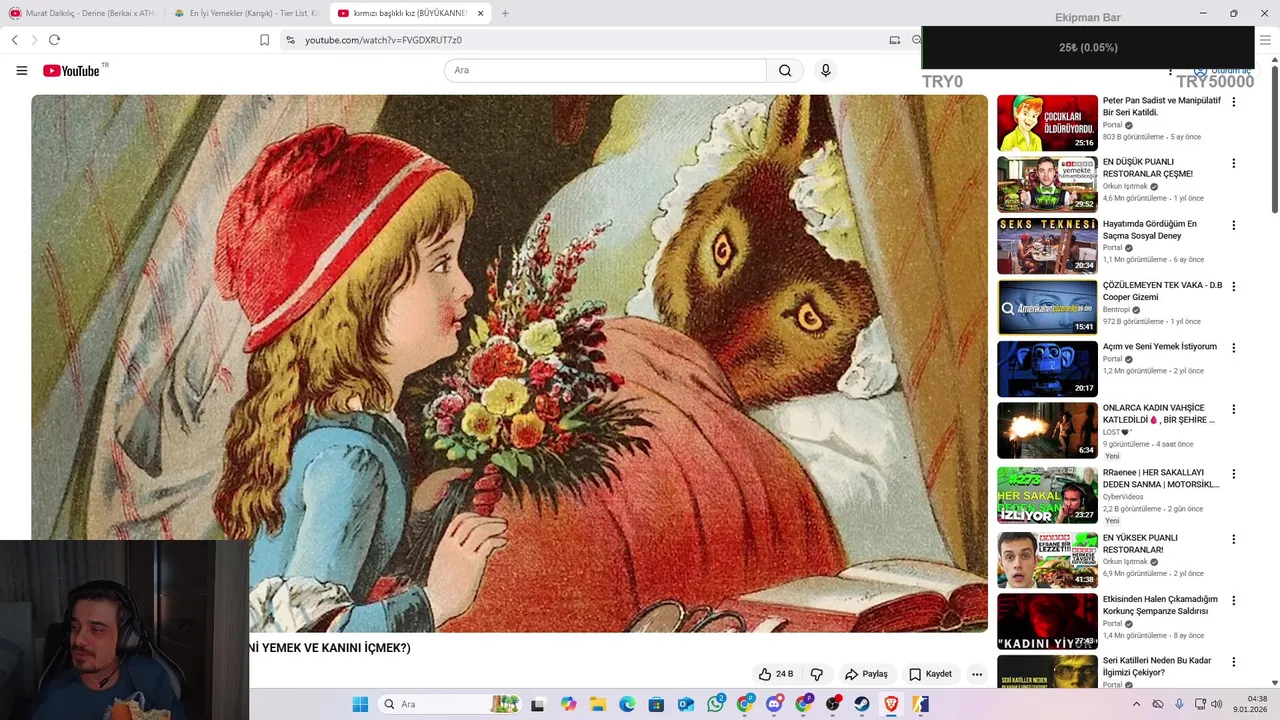Open Steam from the taskbar
Screen dimensions: 1280x720
(861, 704)
